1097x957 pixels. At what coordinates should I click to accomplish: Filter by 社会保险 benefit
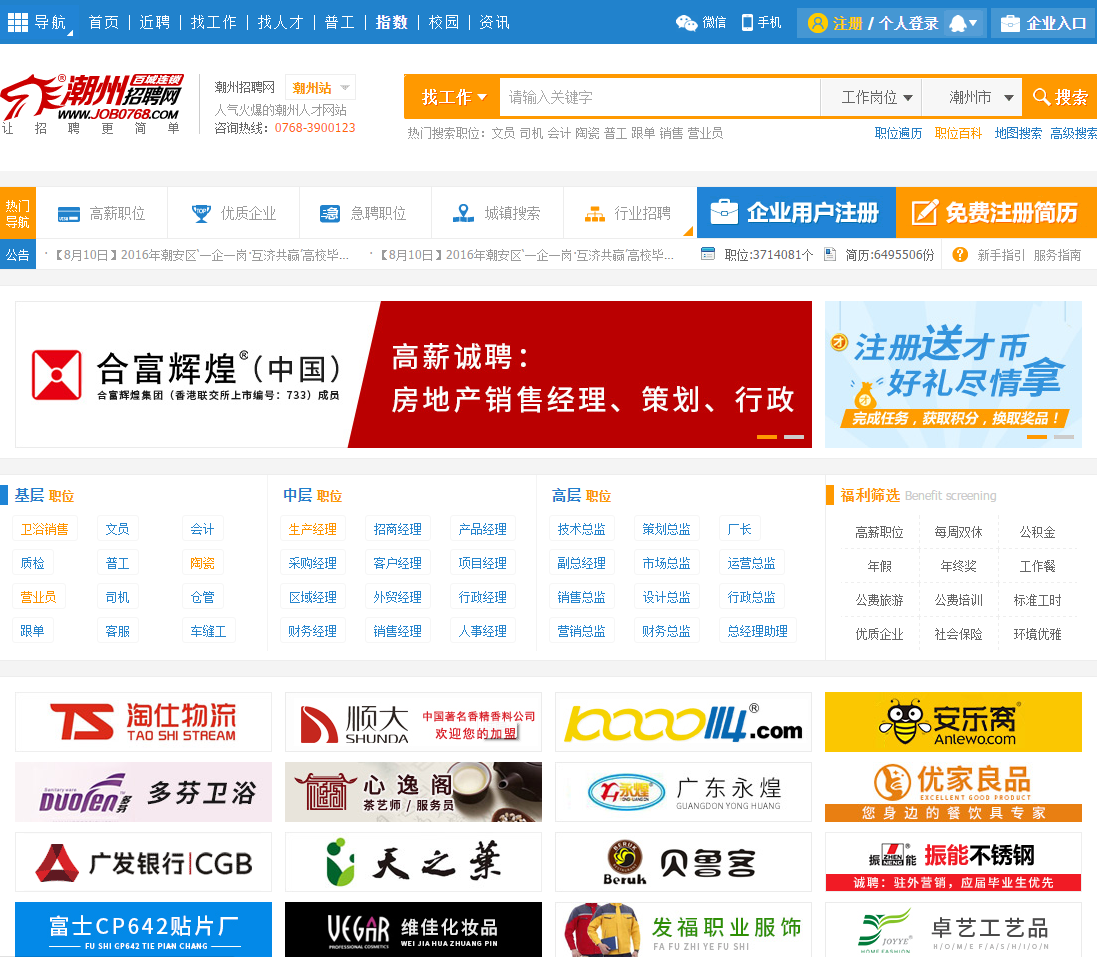point(958,634)
